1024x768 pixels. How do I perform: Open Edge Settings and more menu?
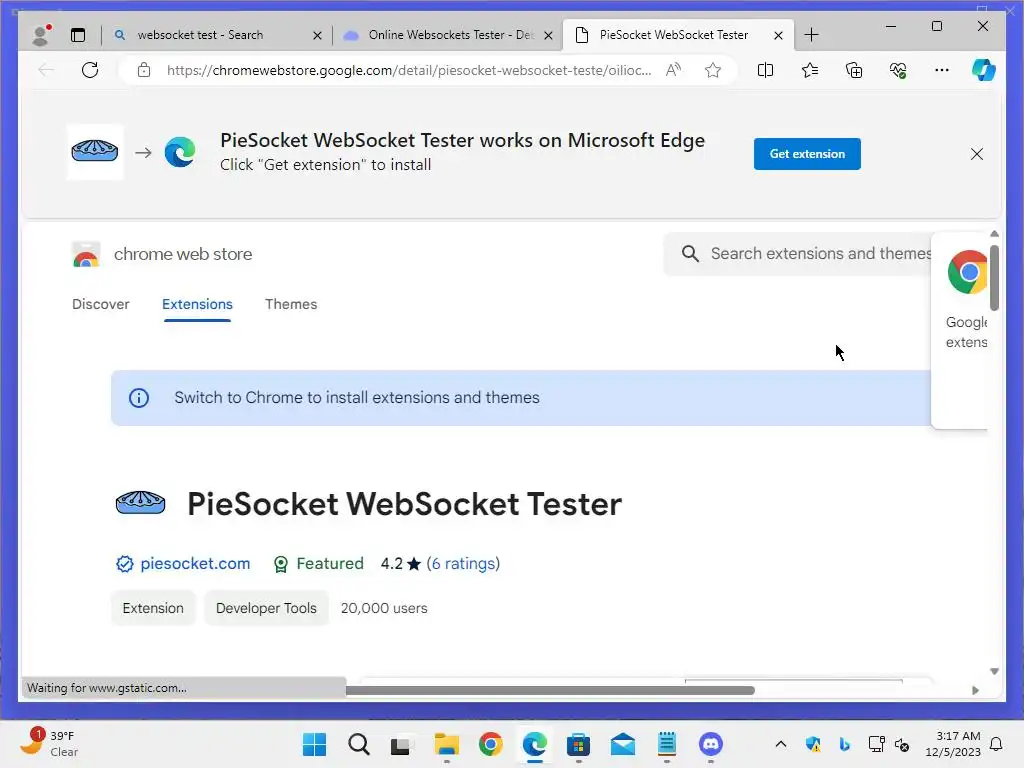(942, 70)
